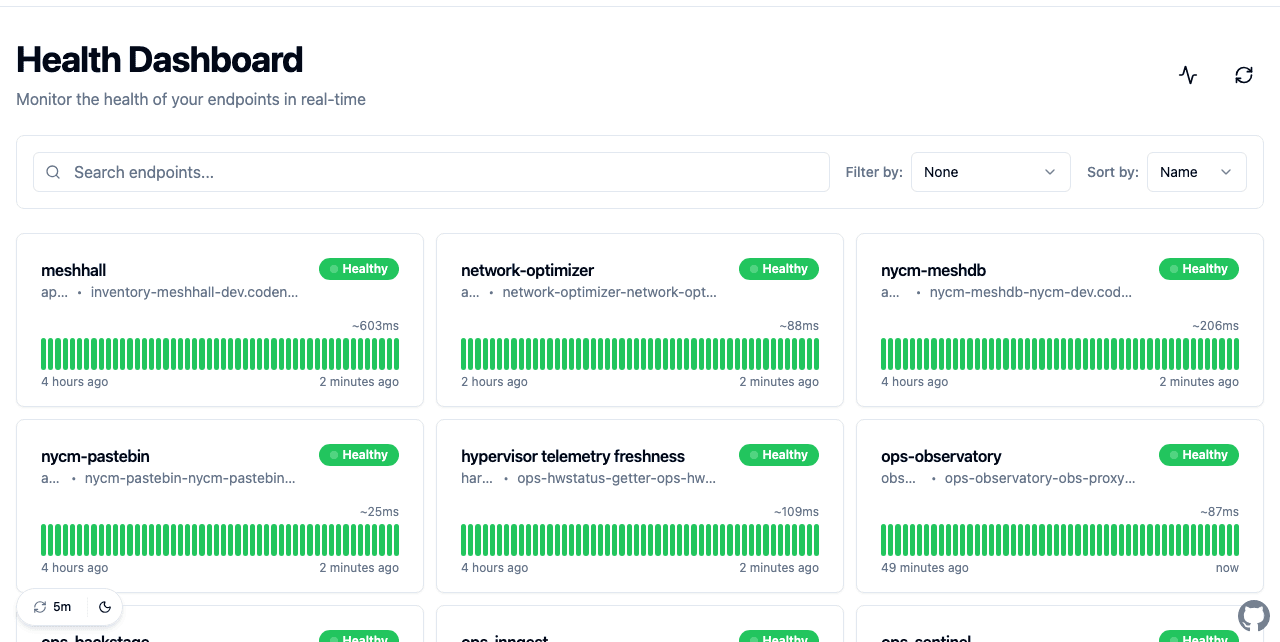The height and width of the screenshot is (642, 1280).
Task: Click the Health Dashboard heading
Action: tap(160, 60)
